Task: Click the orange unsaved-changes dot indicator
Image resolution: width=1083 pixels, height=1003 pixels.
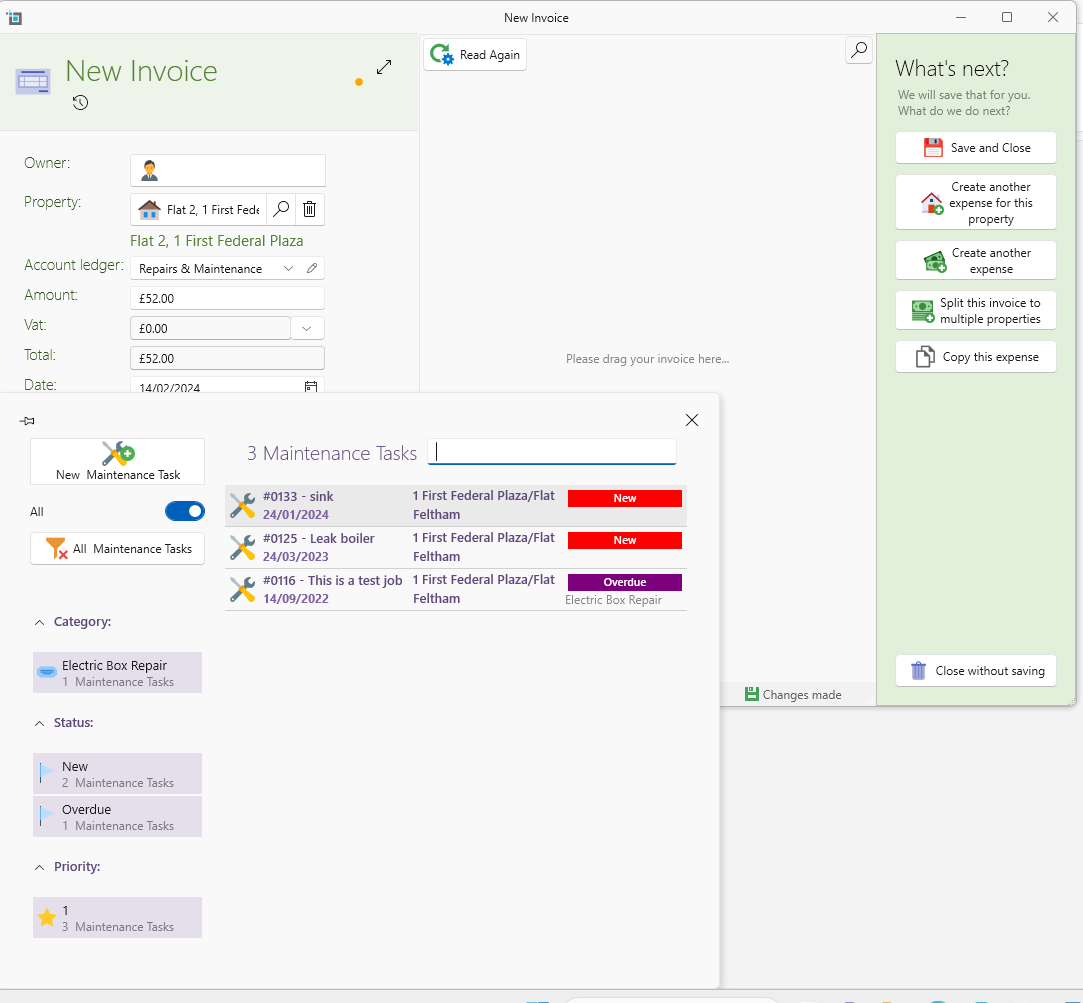Action: 358,82
